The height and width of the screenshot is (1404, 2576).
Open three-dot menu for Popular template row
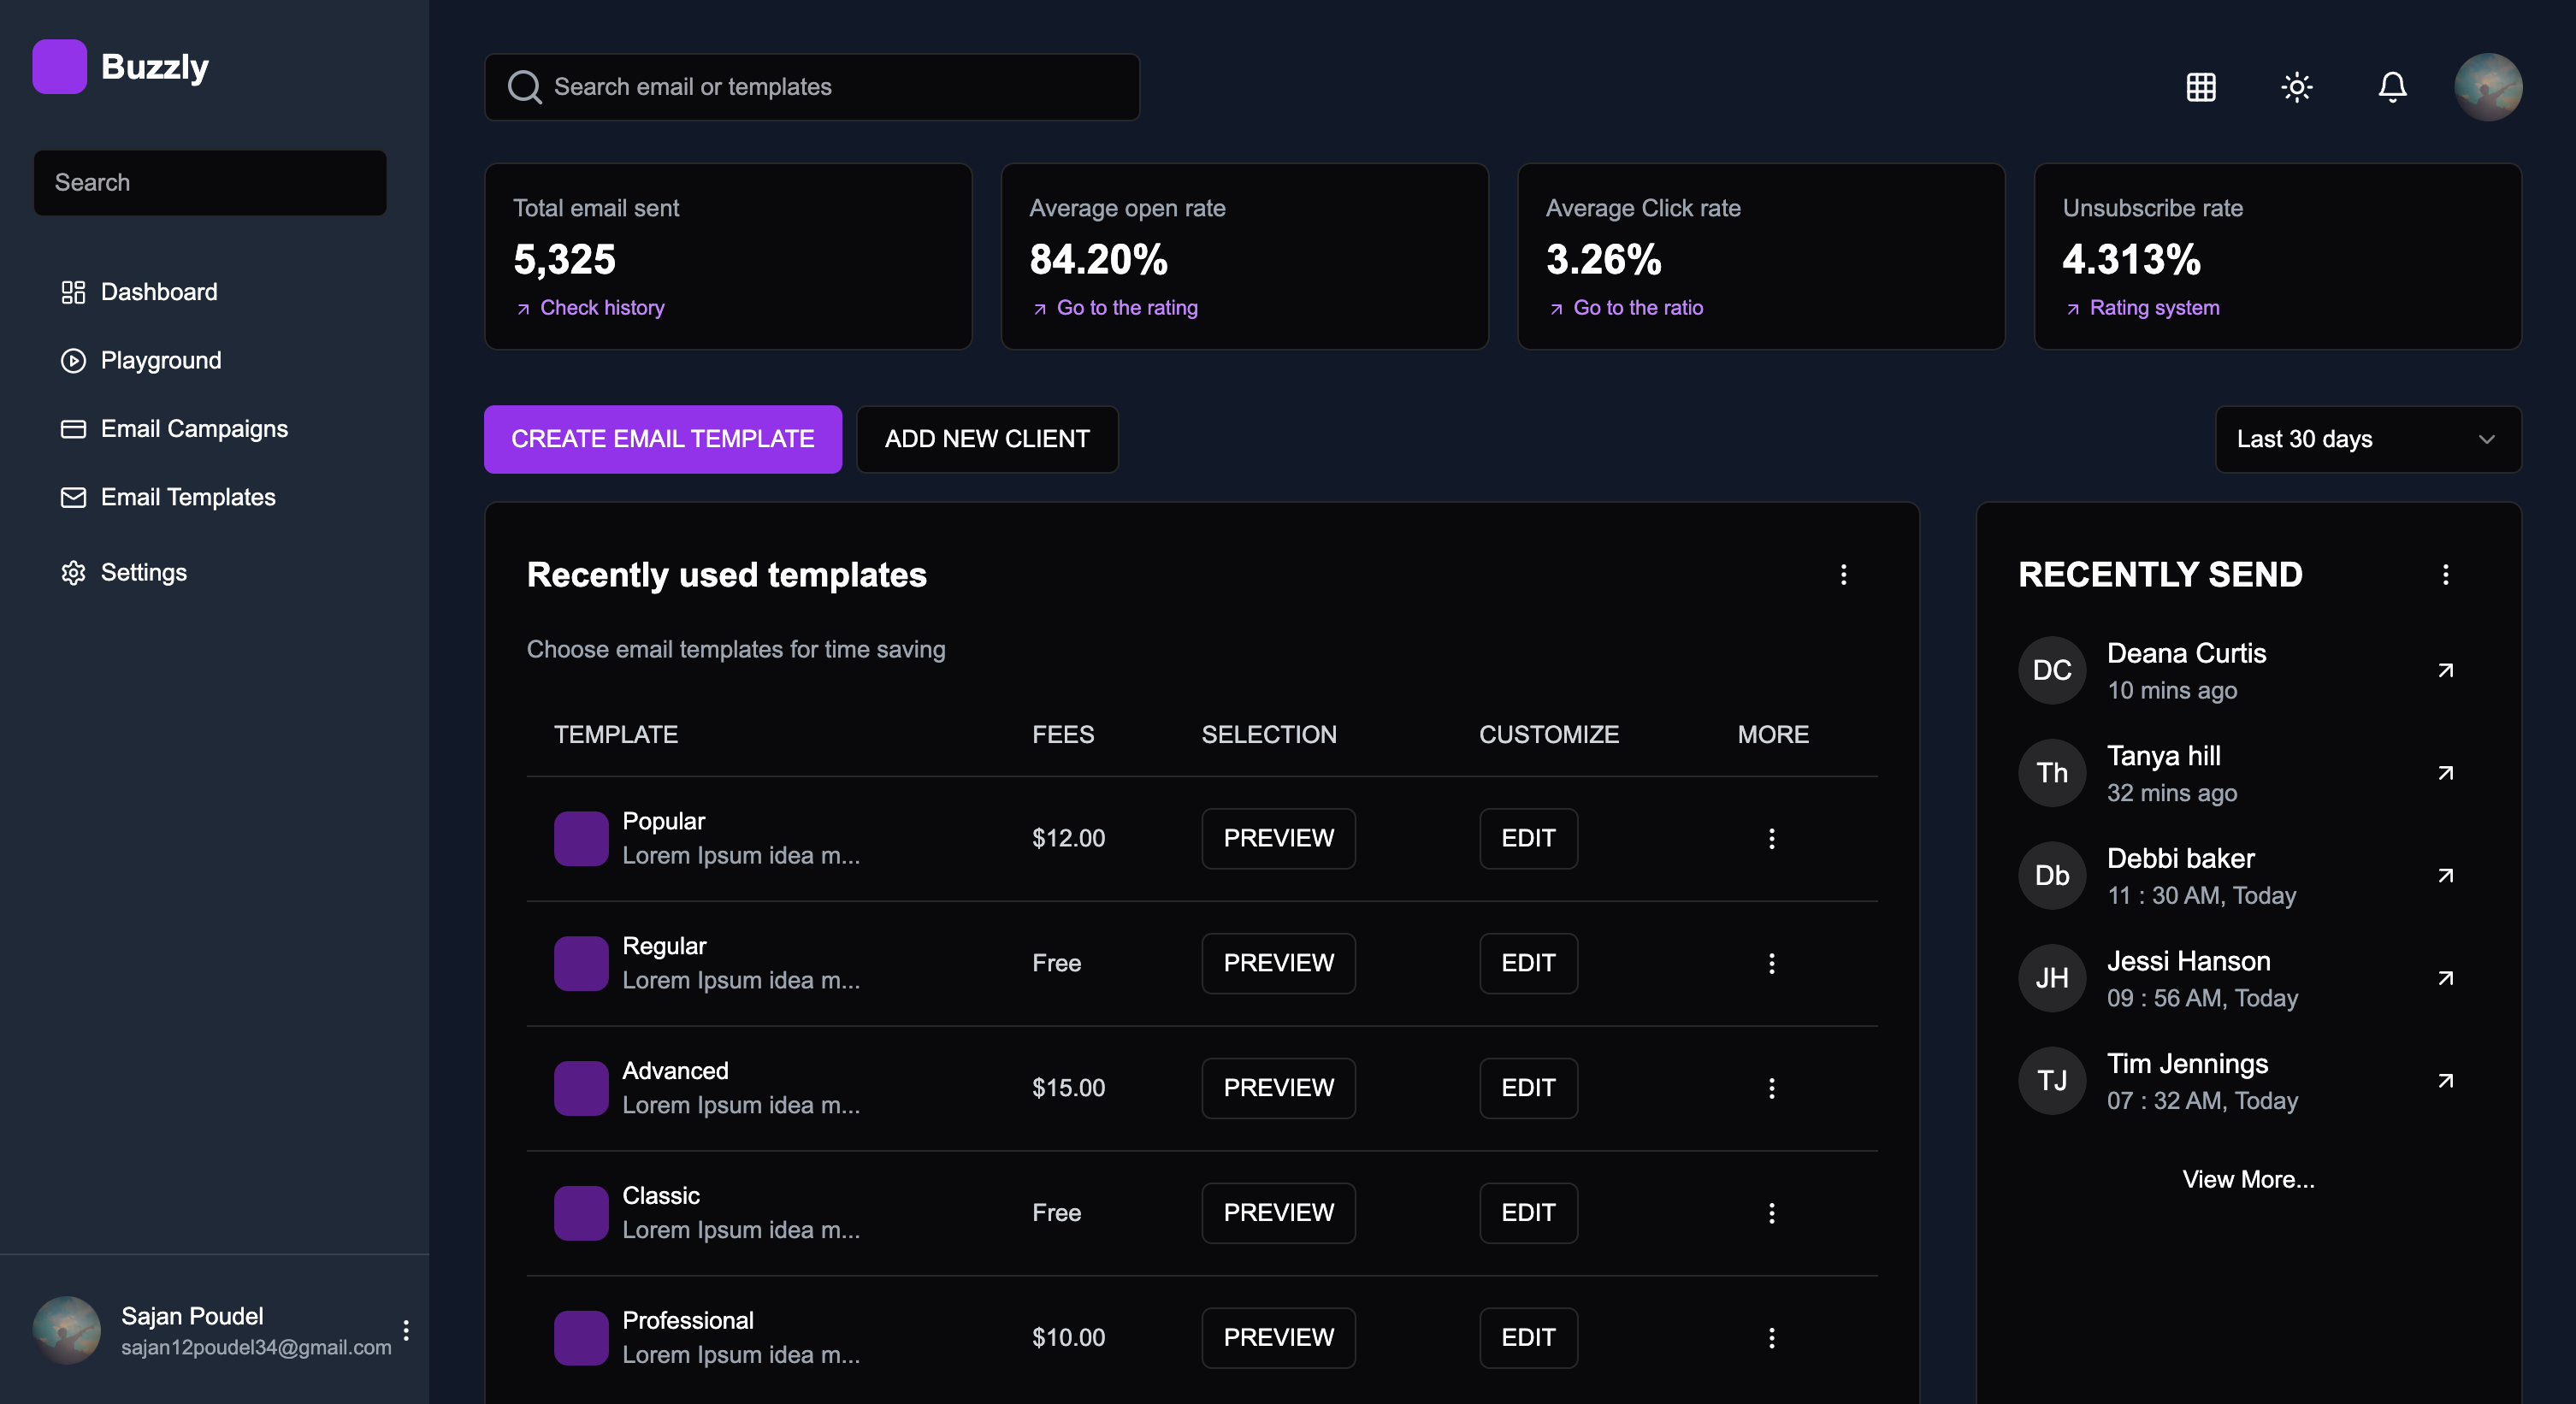pyautogui.click(x=1771, y=838)
